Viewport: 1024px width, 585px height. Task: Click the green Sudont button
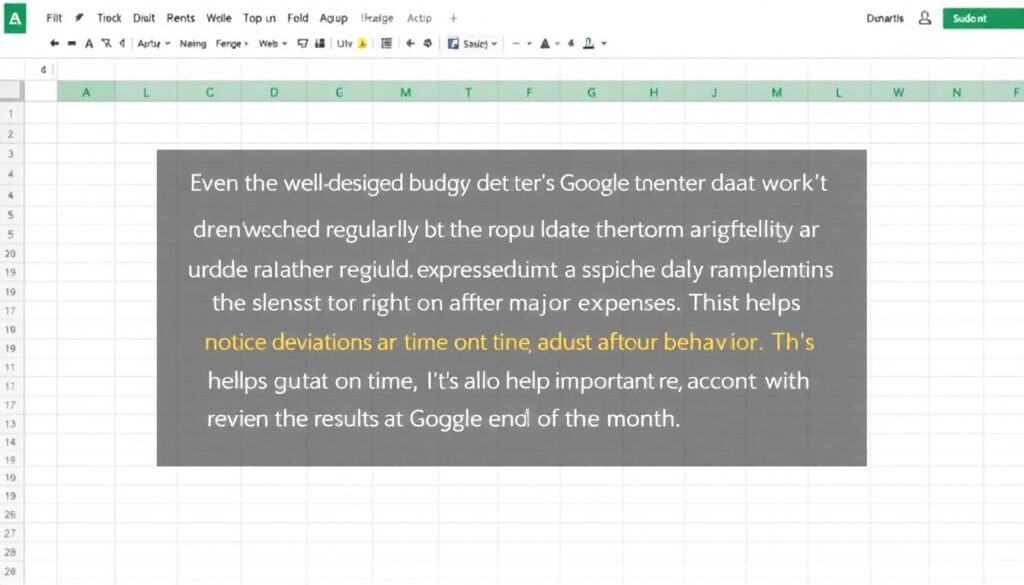pos(983,18)
